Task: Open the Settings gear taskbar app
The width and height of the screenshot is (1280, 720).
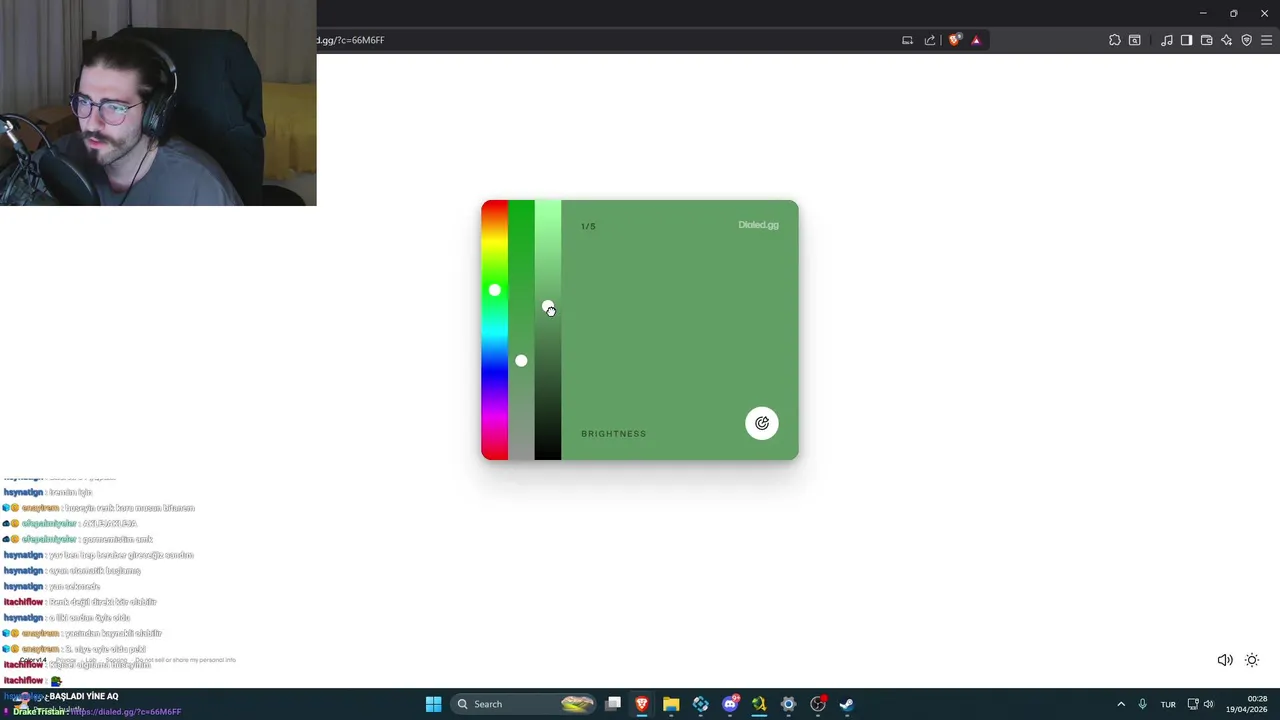Action: 788,704
